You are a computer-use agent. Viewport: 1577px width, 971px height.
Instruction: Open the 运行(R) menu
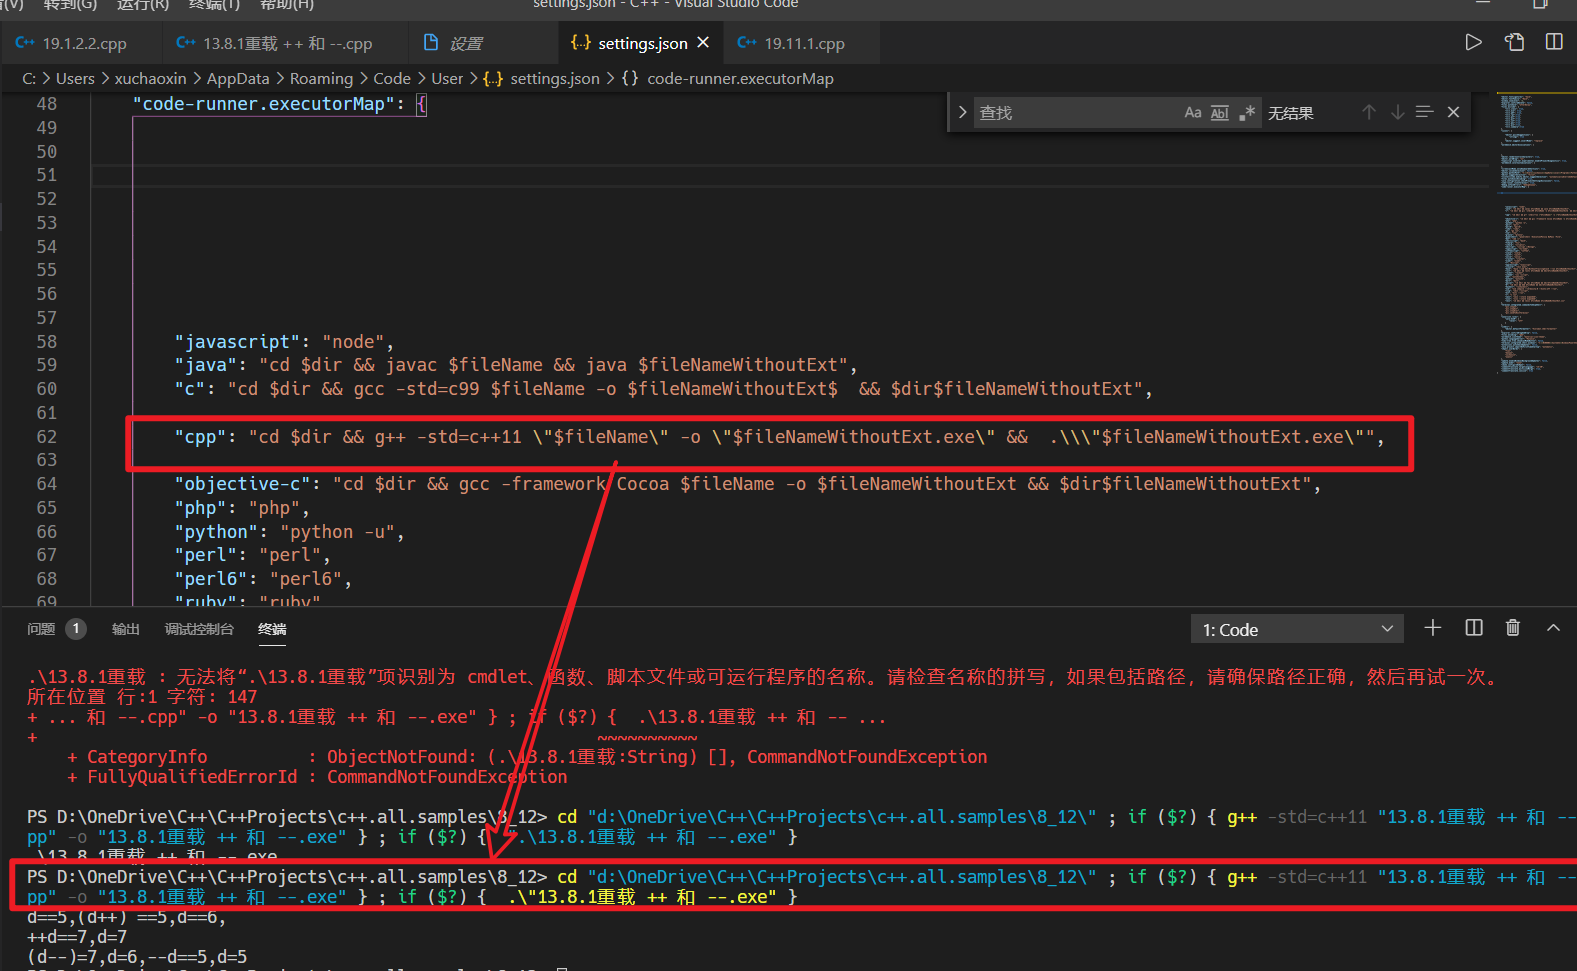[x=144, y=5]
